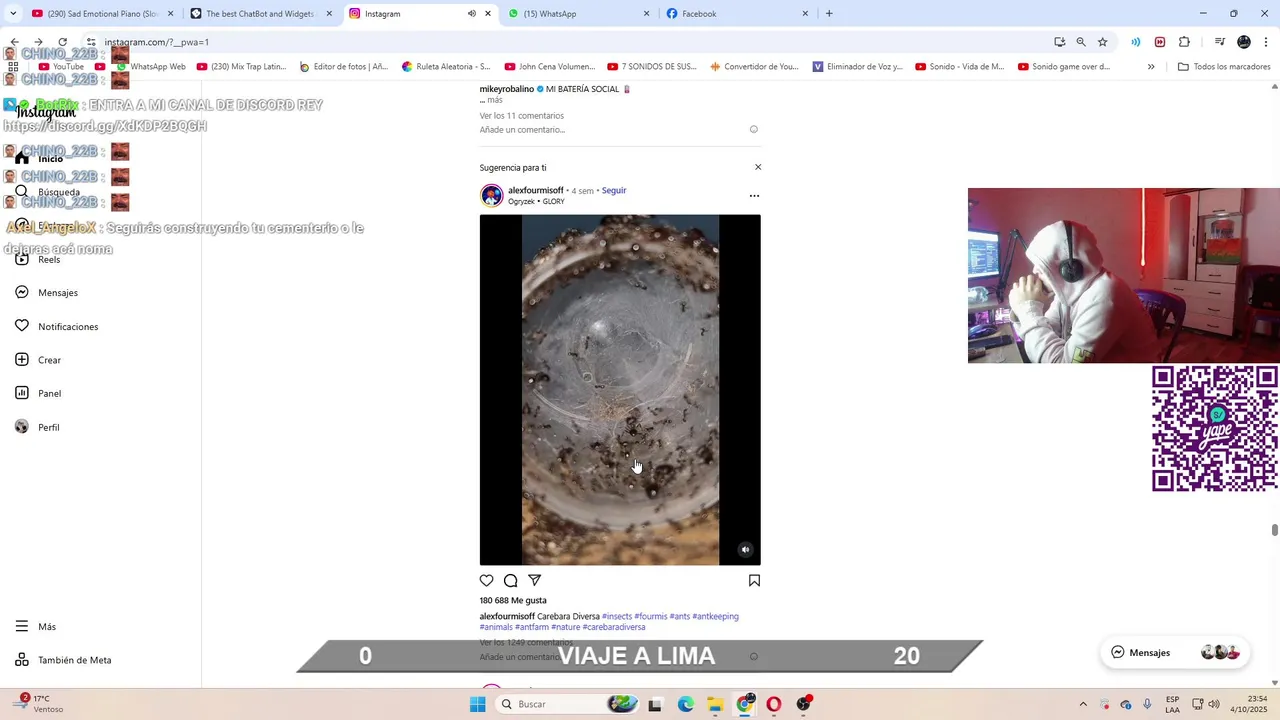Open Chrome's three-dot menu
The image size is (1280, 720).
click(x=1267, y=42)
